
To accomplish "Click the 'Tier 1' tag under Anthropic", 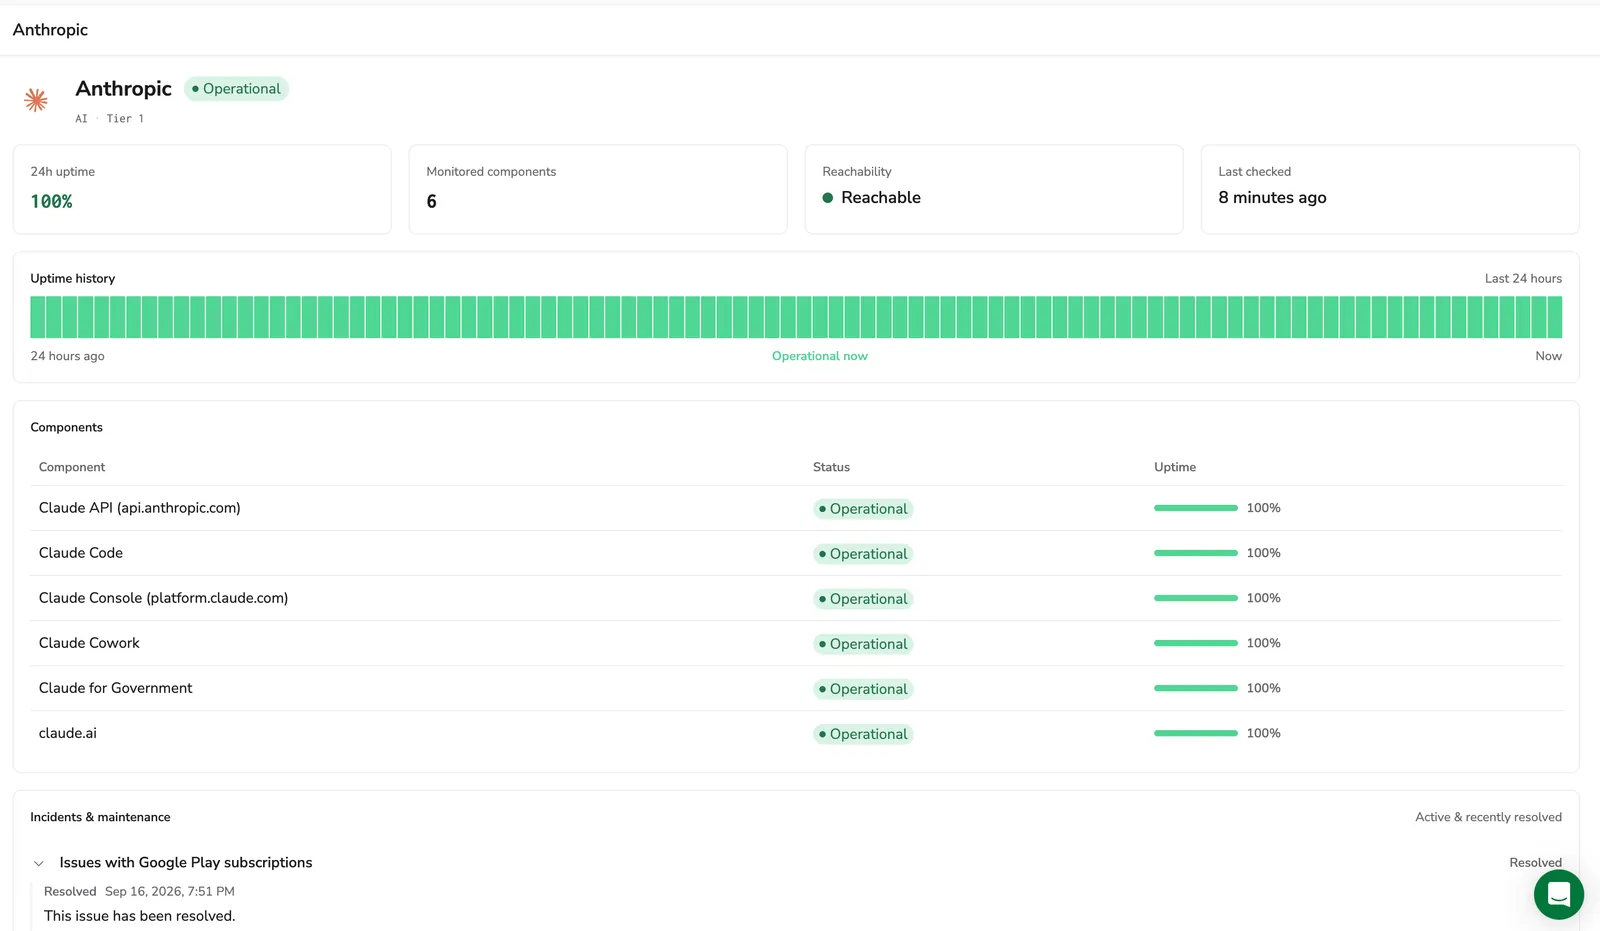I will point(125,119).
